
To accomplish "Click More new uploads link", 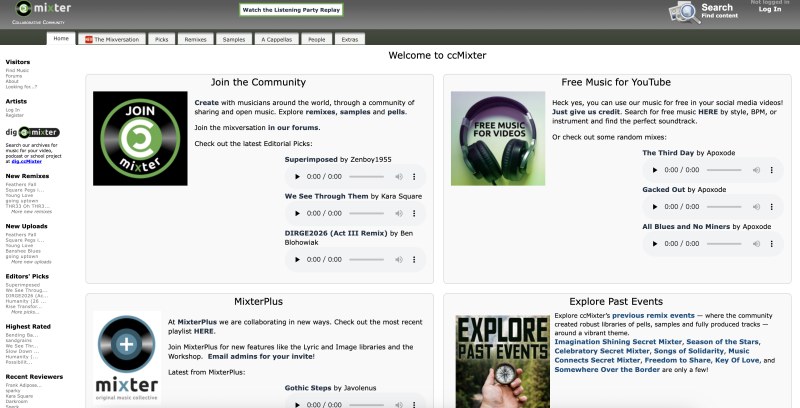I will (32, 262).
